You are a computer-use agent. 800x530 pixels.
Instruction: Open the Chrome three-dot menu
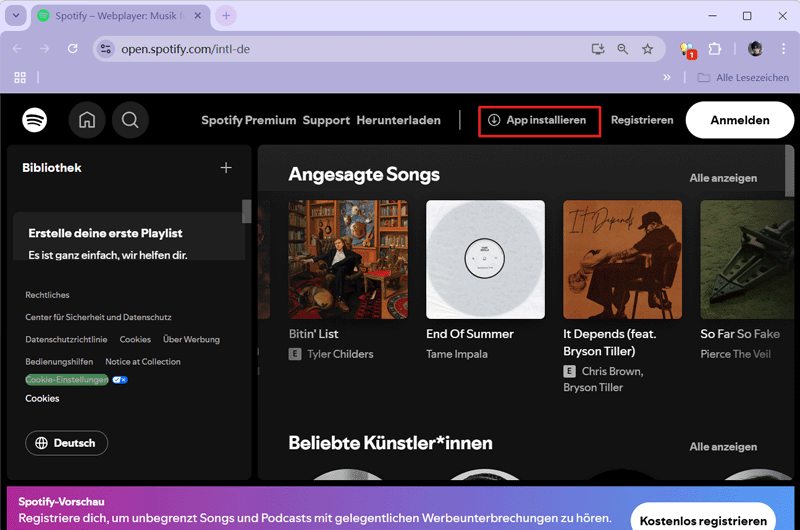point(783,49)
